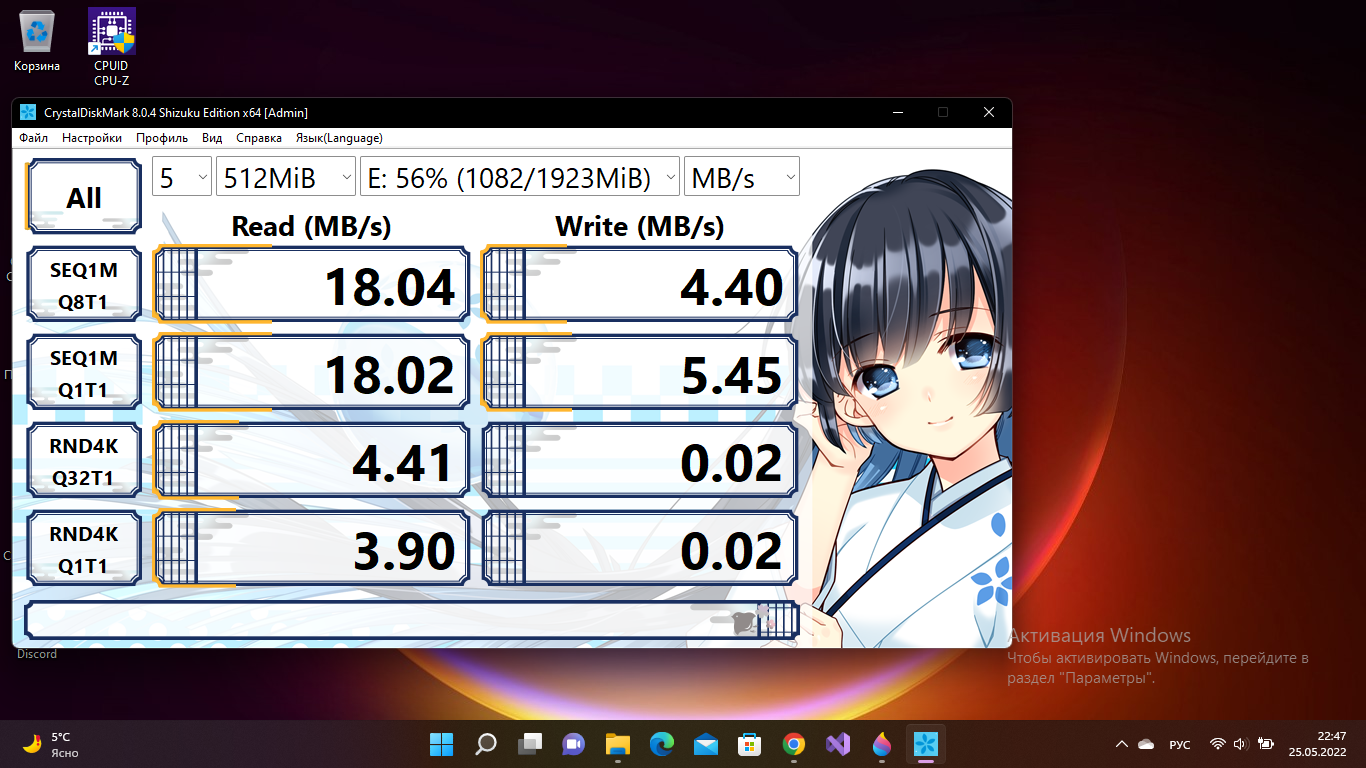Open Task View from the taskbar
This screenshot has height=768, width=1366.
coord(530,744)
